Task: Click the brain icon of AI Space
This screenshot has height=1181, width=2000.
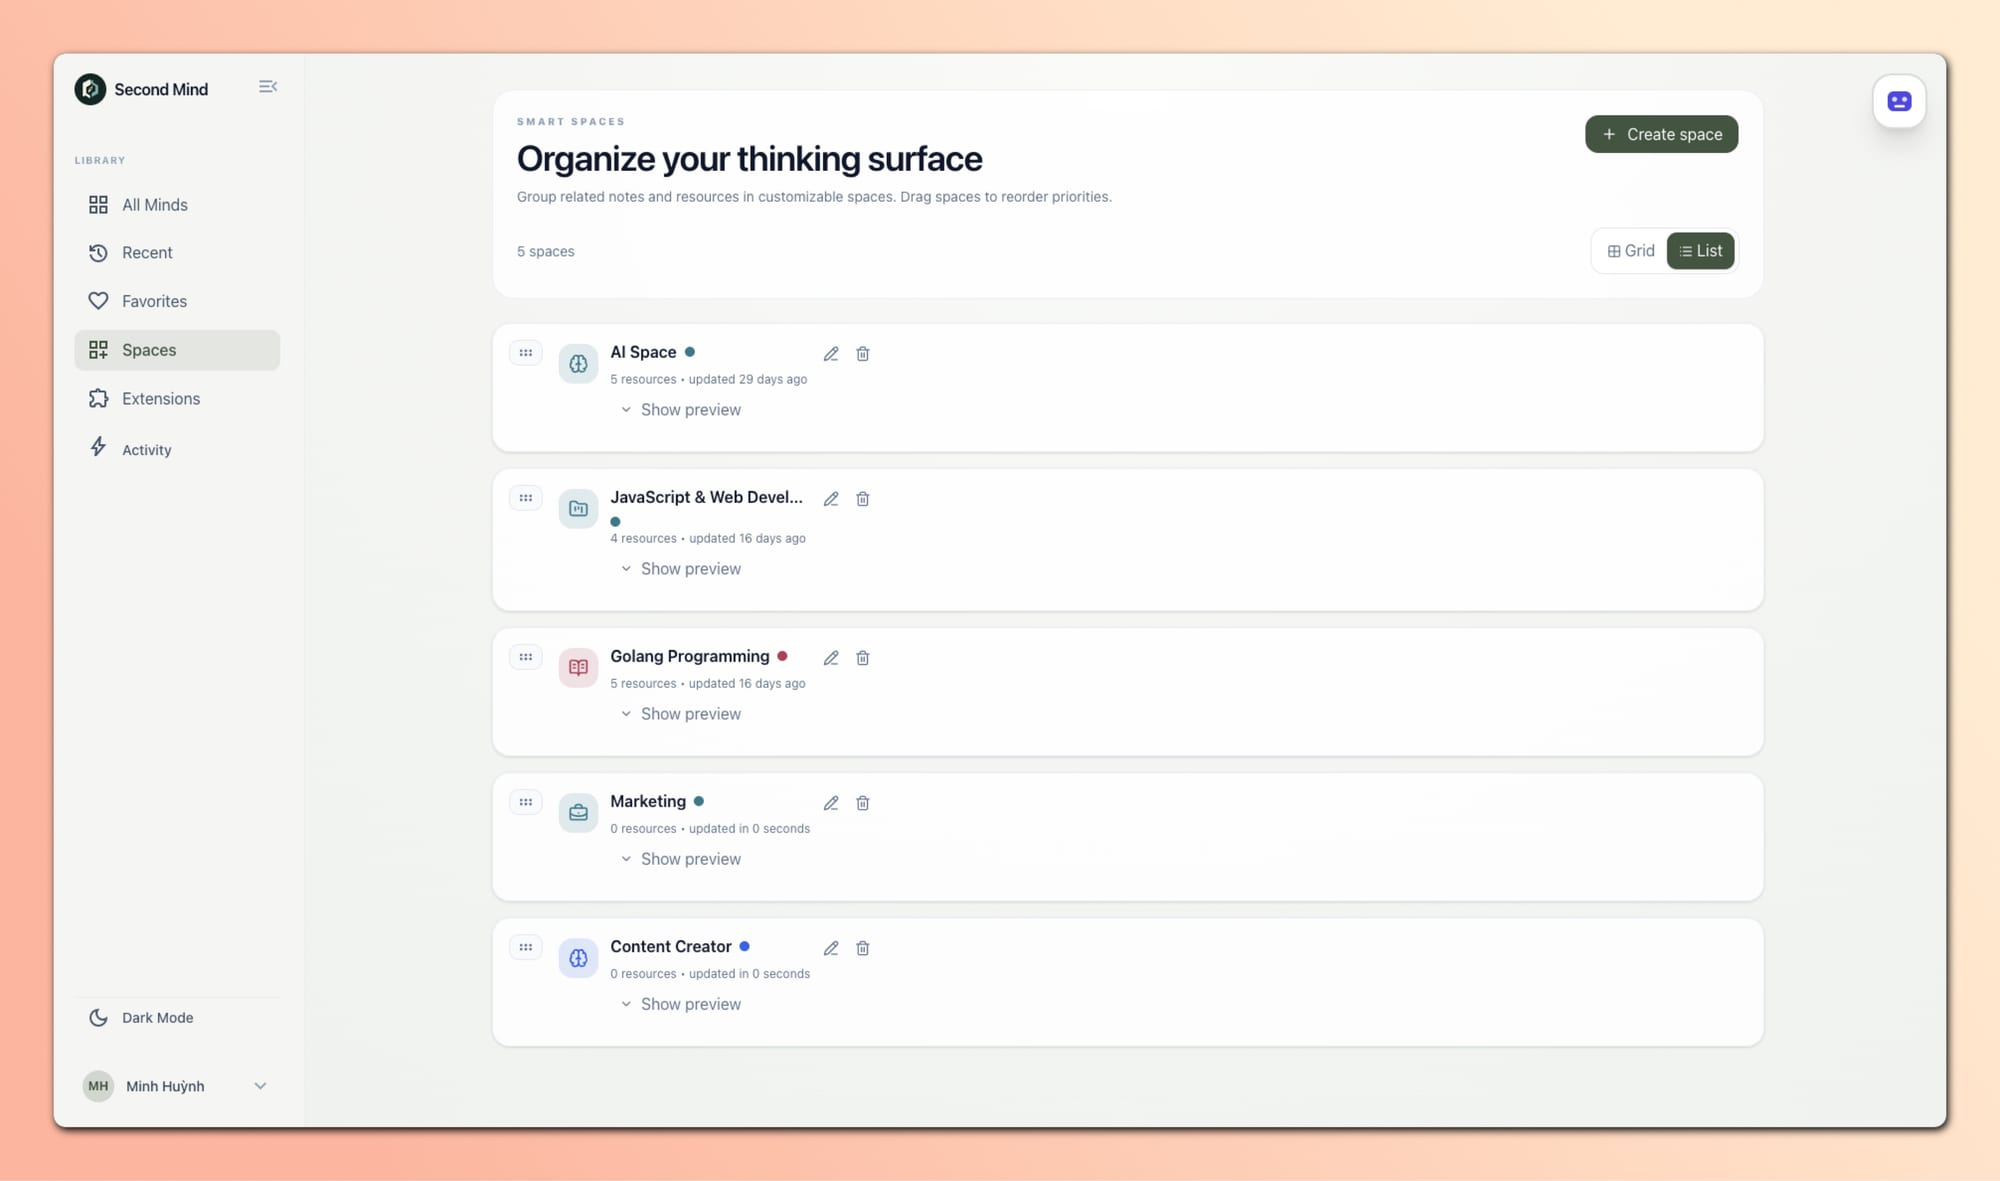Action: tap(578, 364)
